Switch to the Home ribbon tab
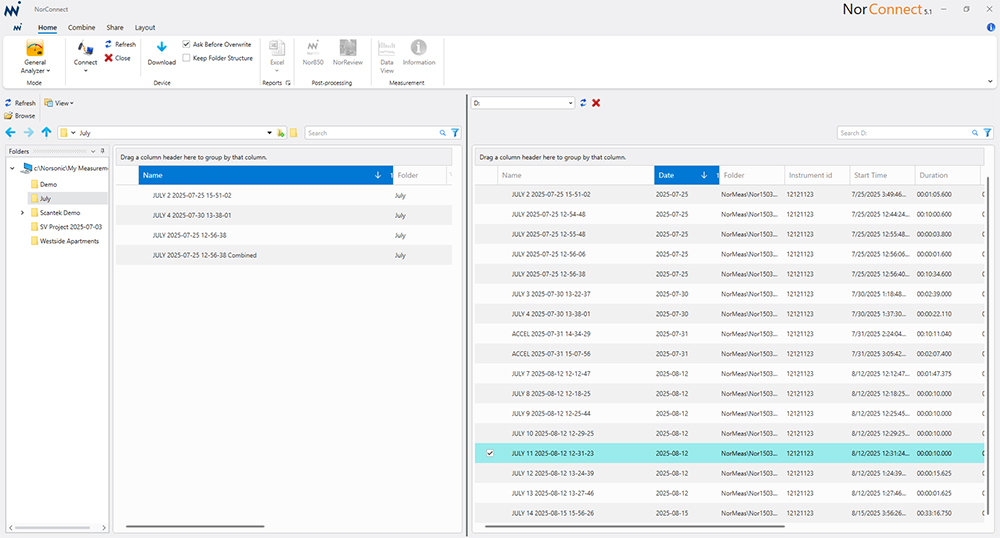The image size is (1000, 538). 47,27
